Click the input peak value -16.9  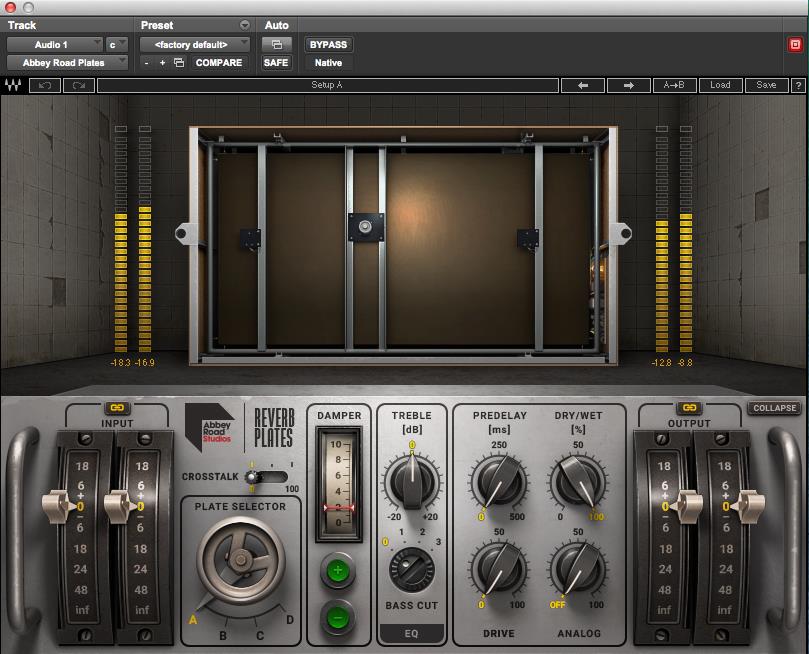[144, 363]
